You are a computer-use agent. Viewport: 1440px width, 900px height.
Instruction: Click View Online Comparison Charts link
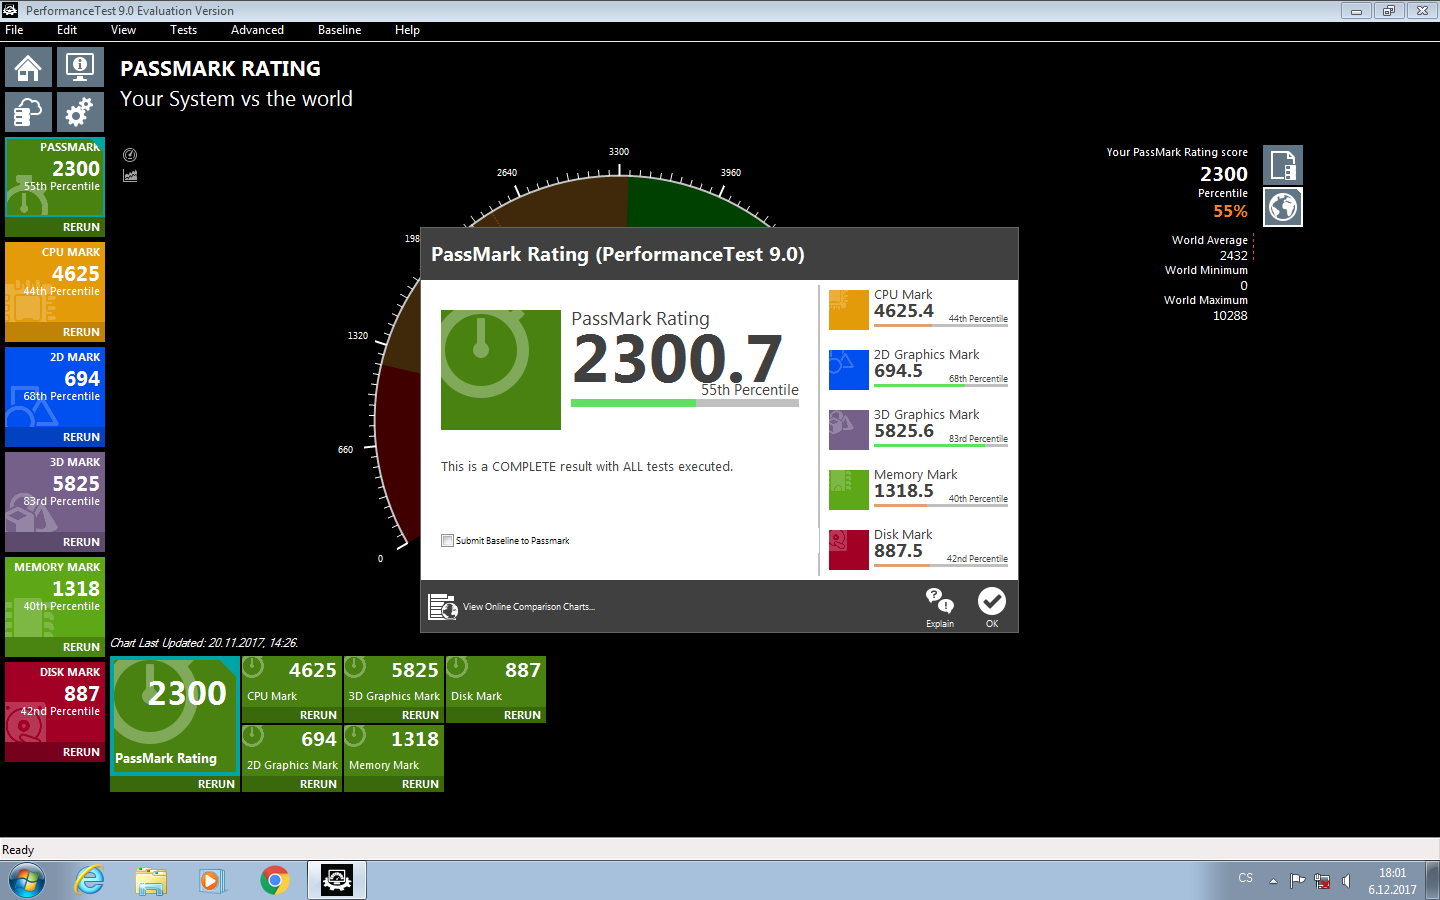[528, 607]
